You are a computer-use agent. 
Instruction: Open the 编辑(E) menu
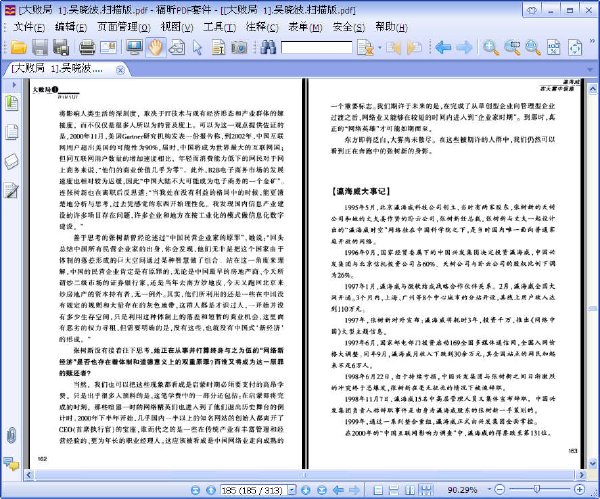71,27
